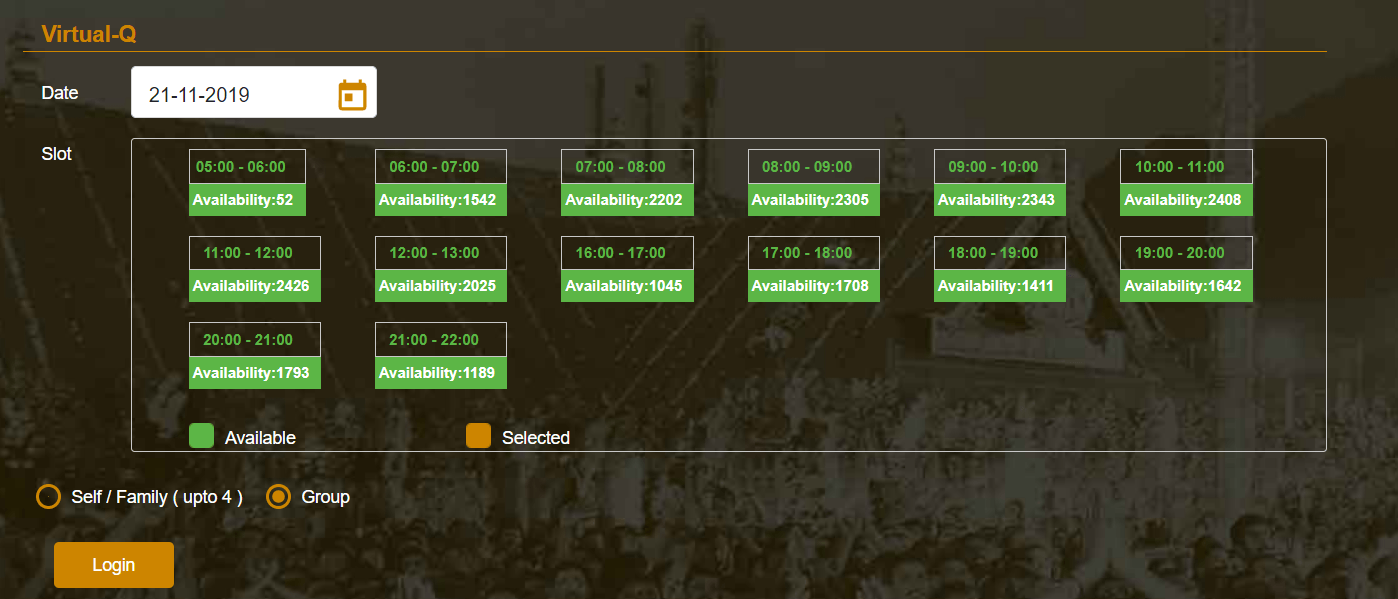Pick the 11:00 - 12:00 time slot

coord(255,253)
